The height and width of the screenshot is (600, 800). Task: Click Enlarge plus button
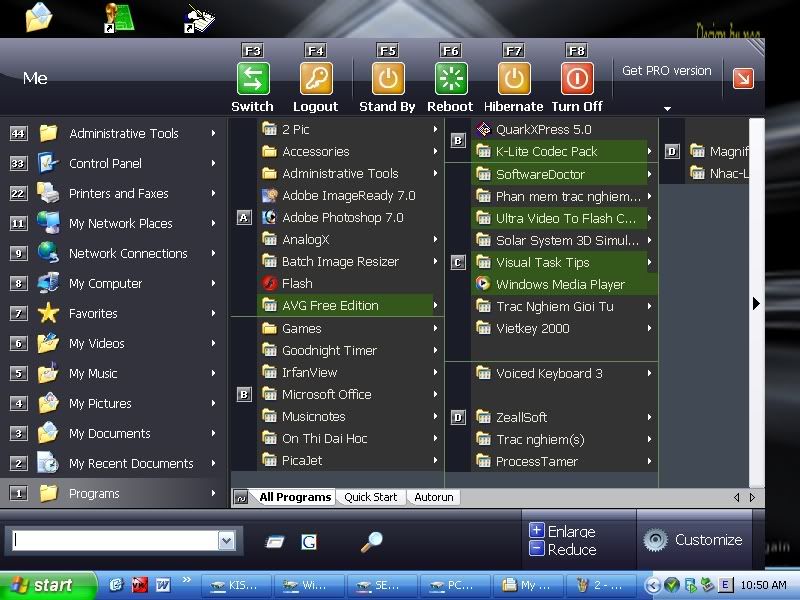point(537,531)
